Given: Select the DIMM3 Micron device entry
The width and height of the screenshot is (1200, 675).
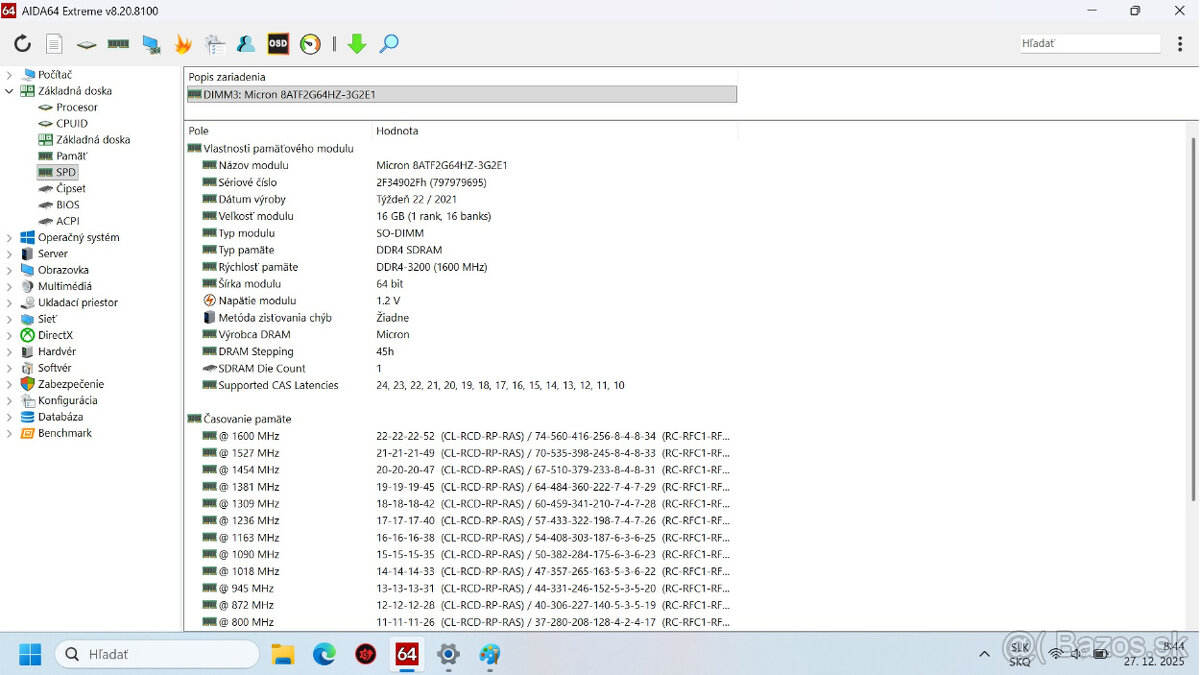Looking at the screenshot, I should [461, 94].
